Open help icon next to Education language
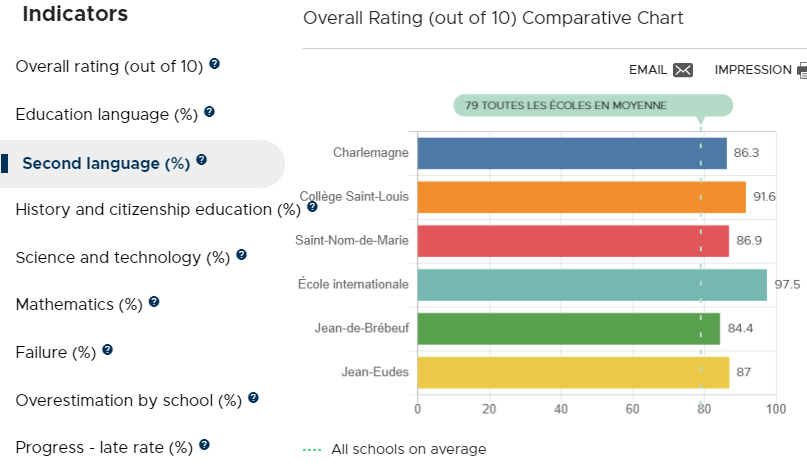 coord(209,112)
